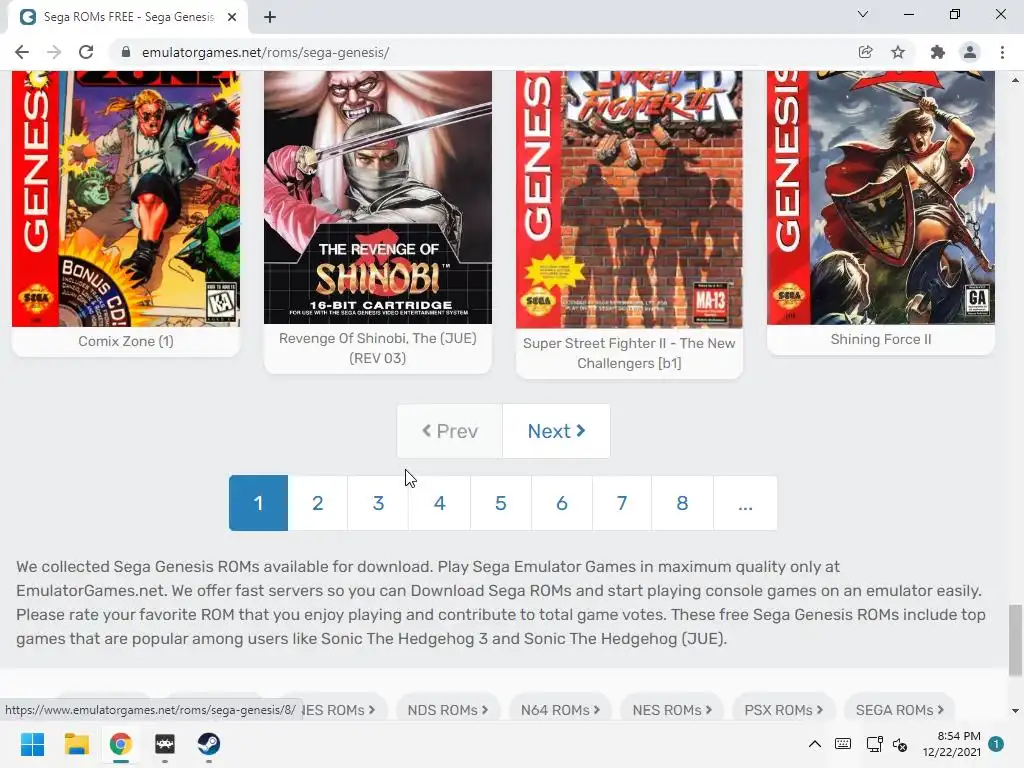Open the PSX ROMs category link

click(784, 709)
